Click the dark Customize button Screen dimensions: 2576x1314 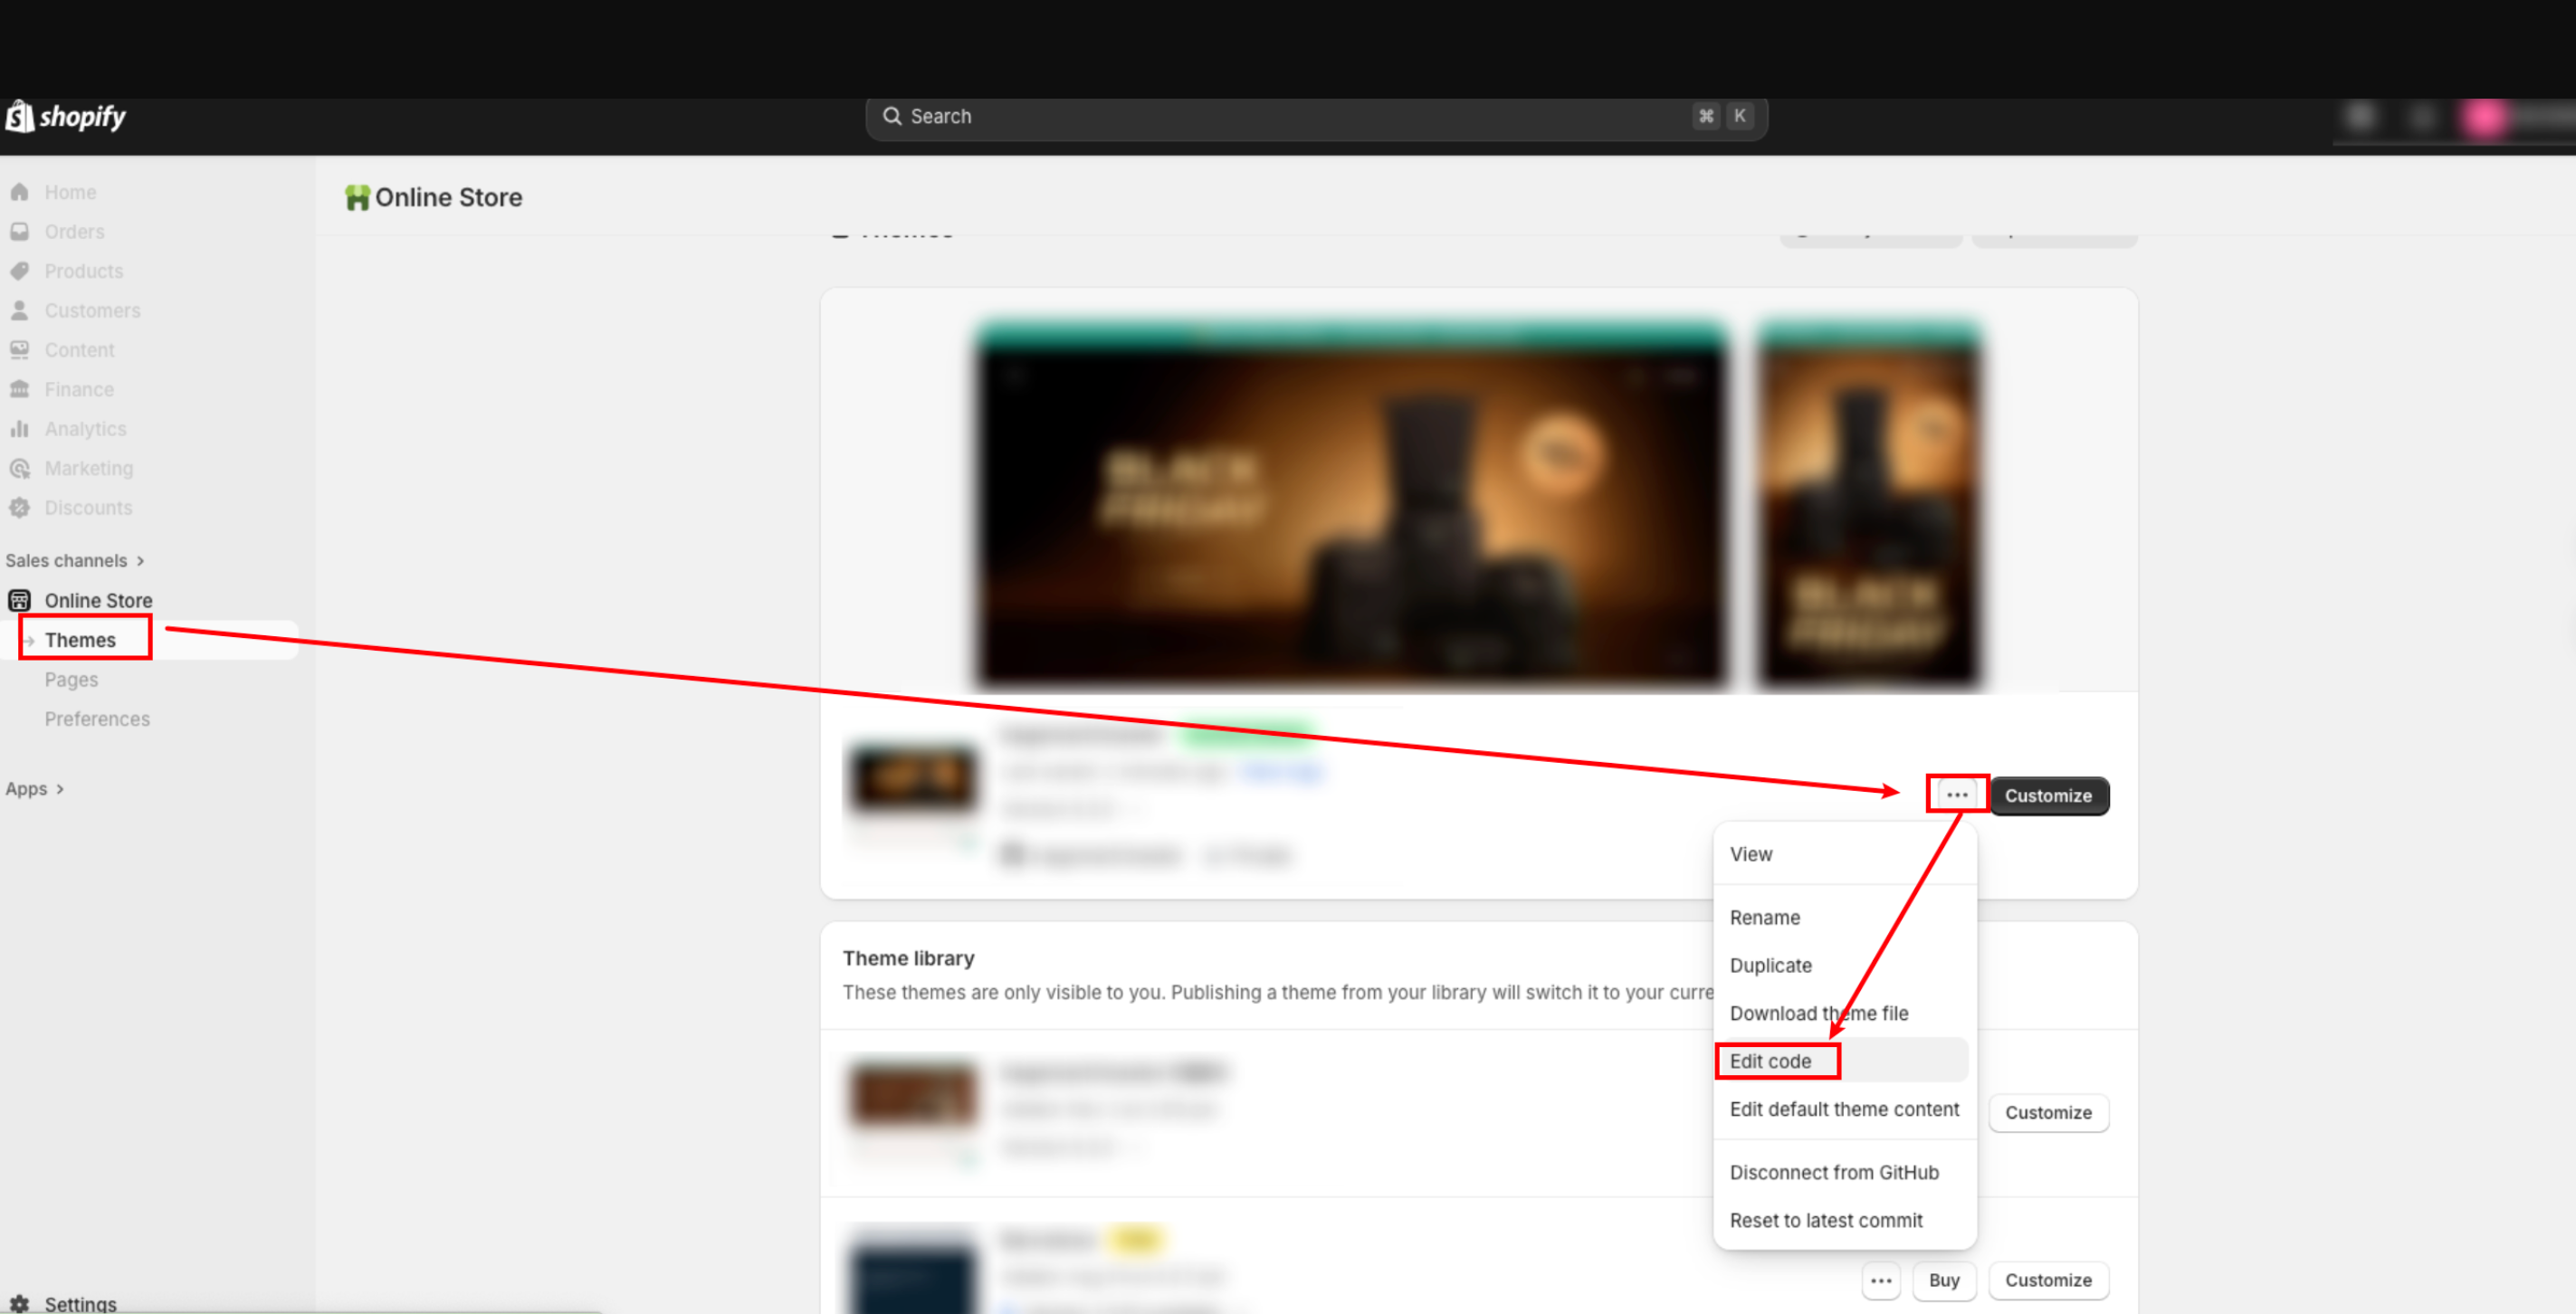(x=2047, y=796)
